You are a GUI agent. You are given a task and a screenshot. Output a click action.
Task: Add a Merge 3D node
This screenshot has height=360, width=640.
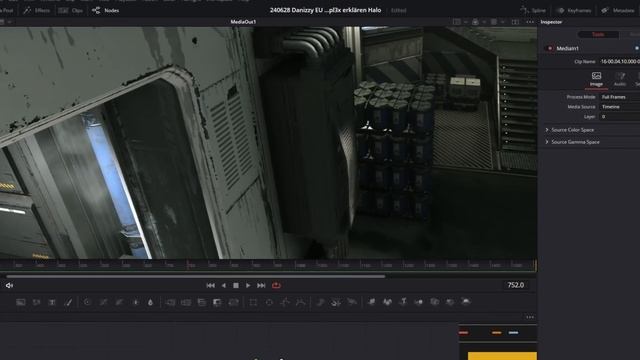pyautogui.click(x=419, y=302)
